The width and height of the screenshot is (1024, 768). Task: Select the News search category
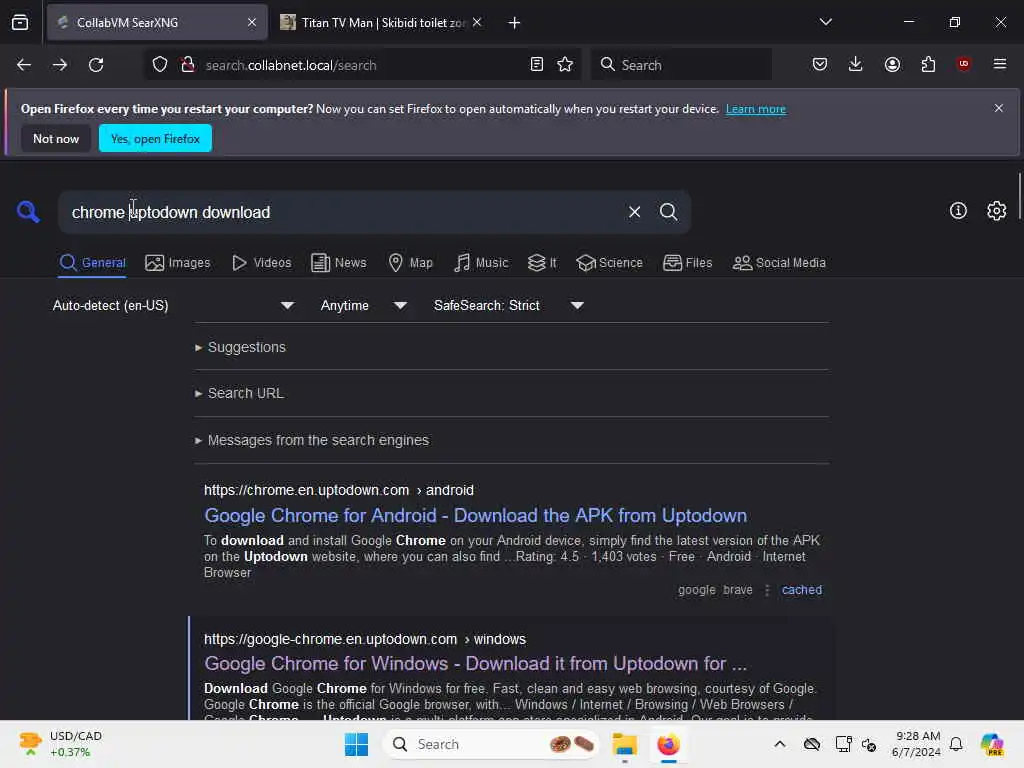pos(338,263)
